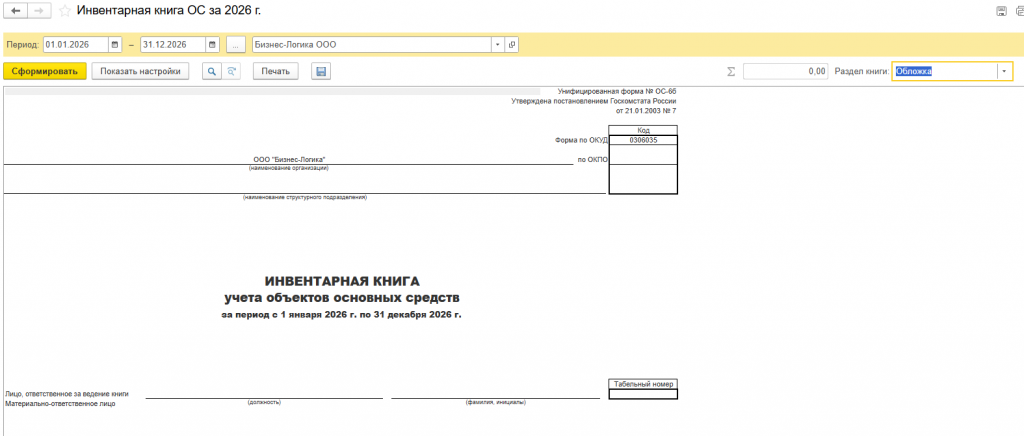Image resolution: width=1024 pixels, height=436 pixels.
Task: Add report to favorites with the star icon
Action: click(65, 10)
